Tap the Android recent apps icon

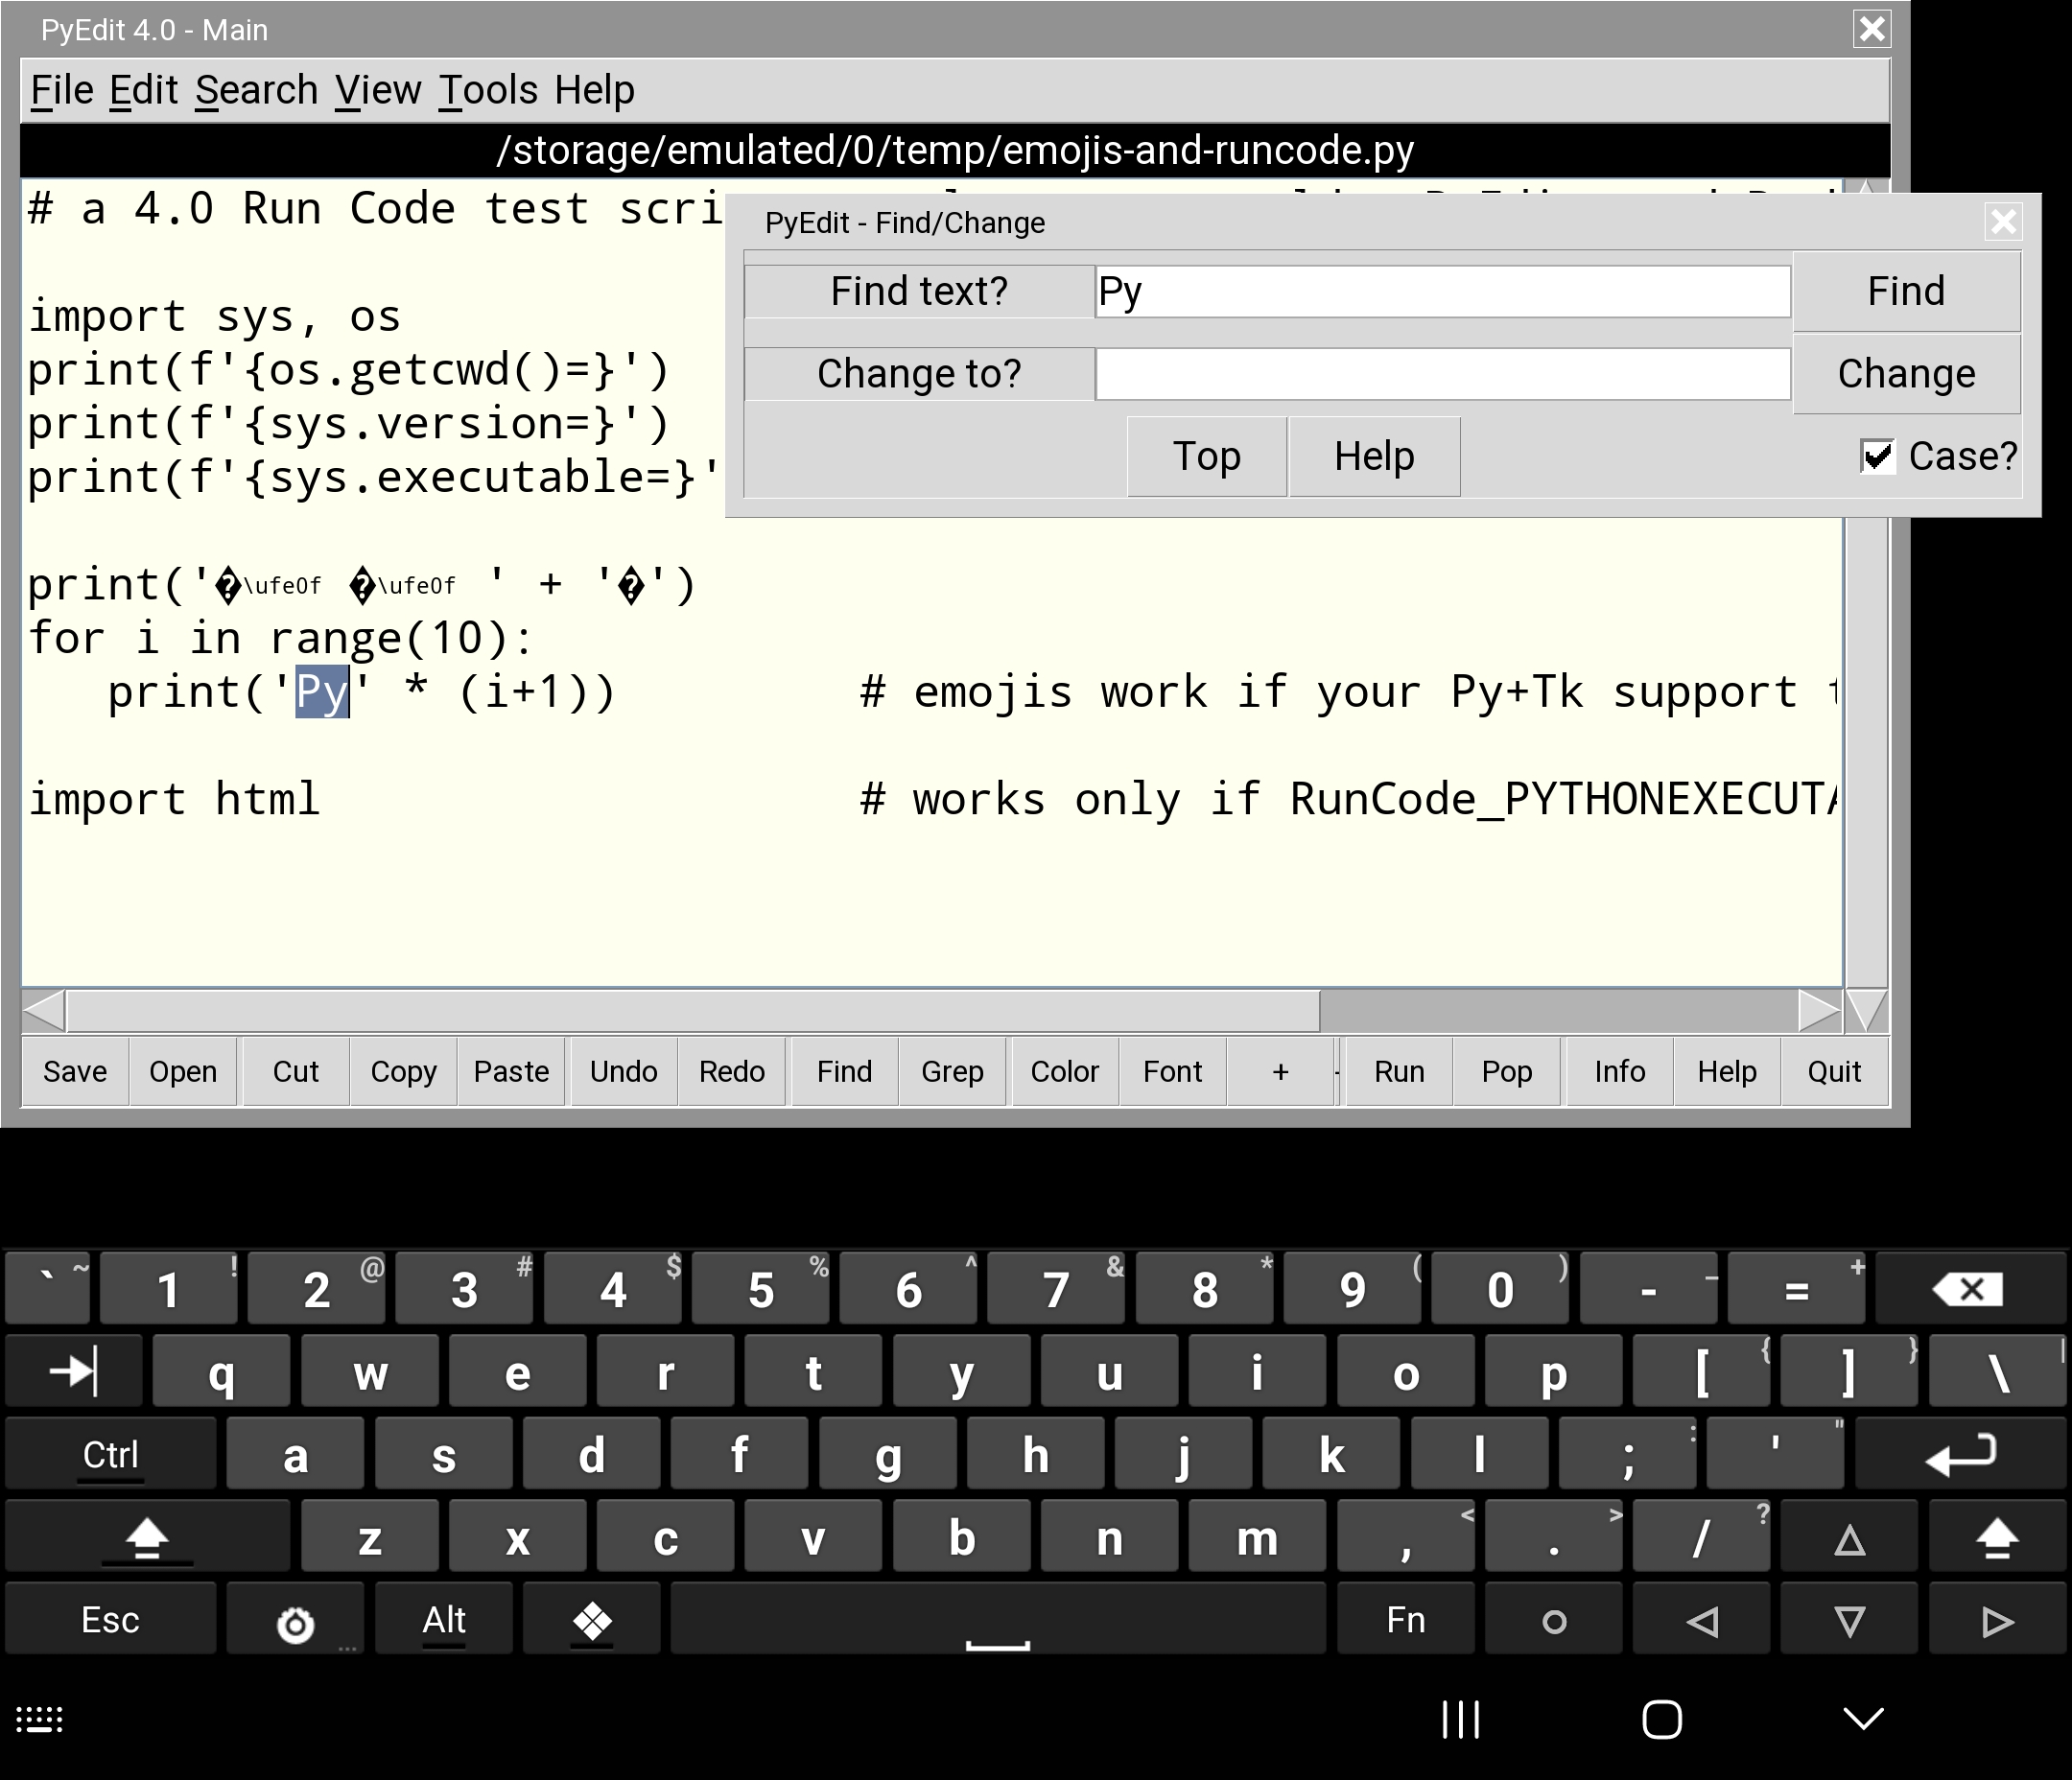(x=1461, y=1720)
